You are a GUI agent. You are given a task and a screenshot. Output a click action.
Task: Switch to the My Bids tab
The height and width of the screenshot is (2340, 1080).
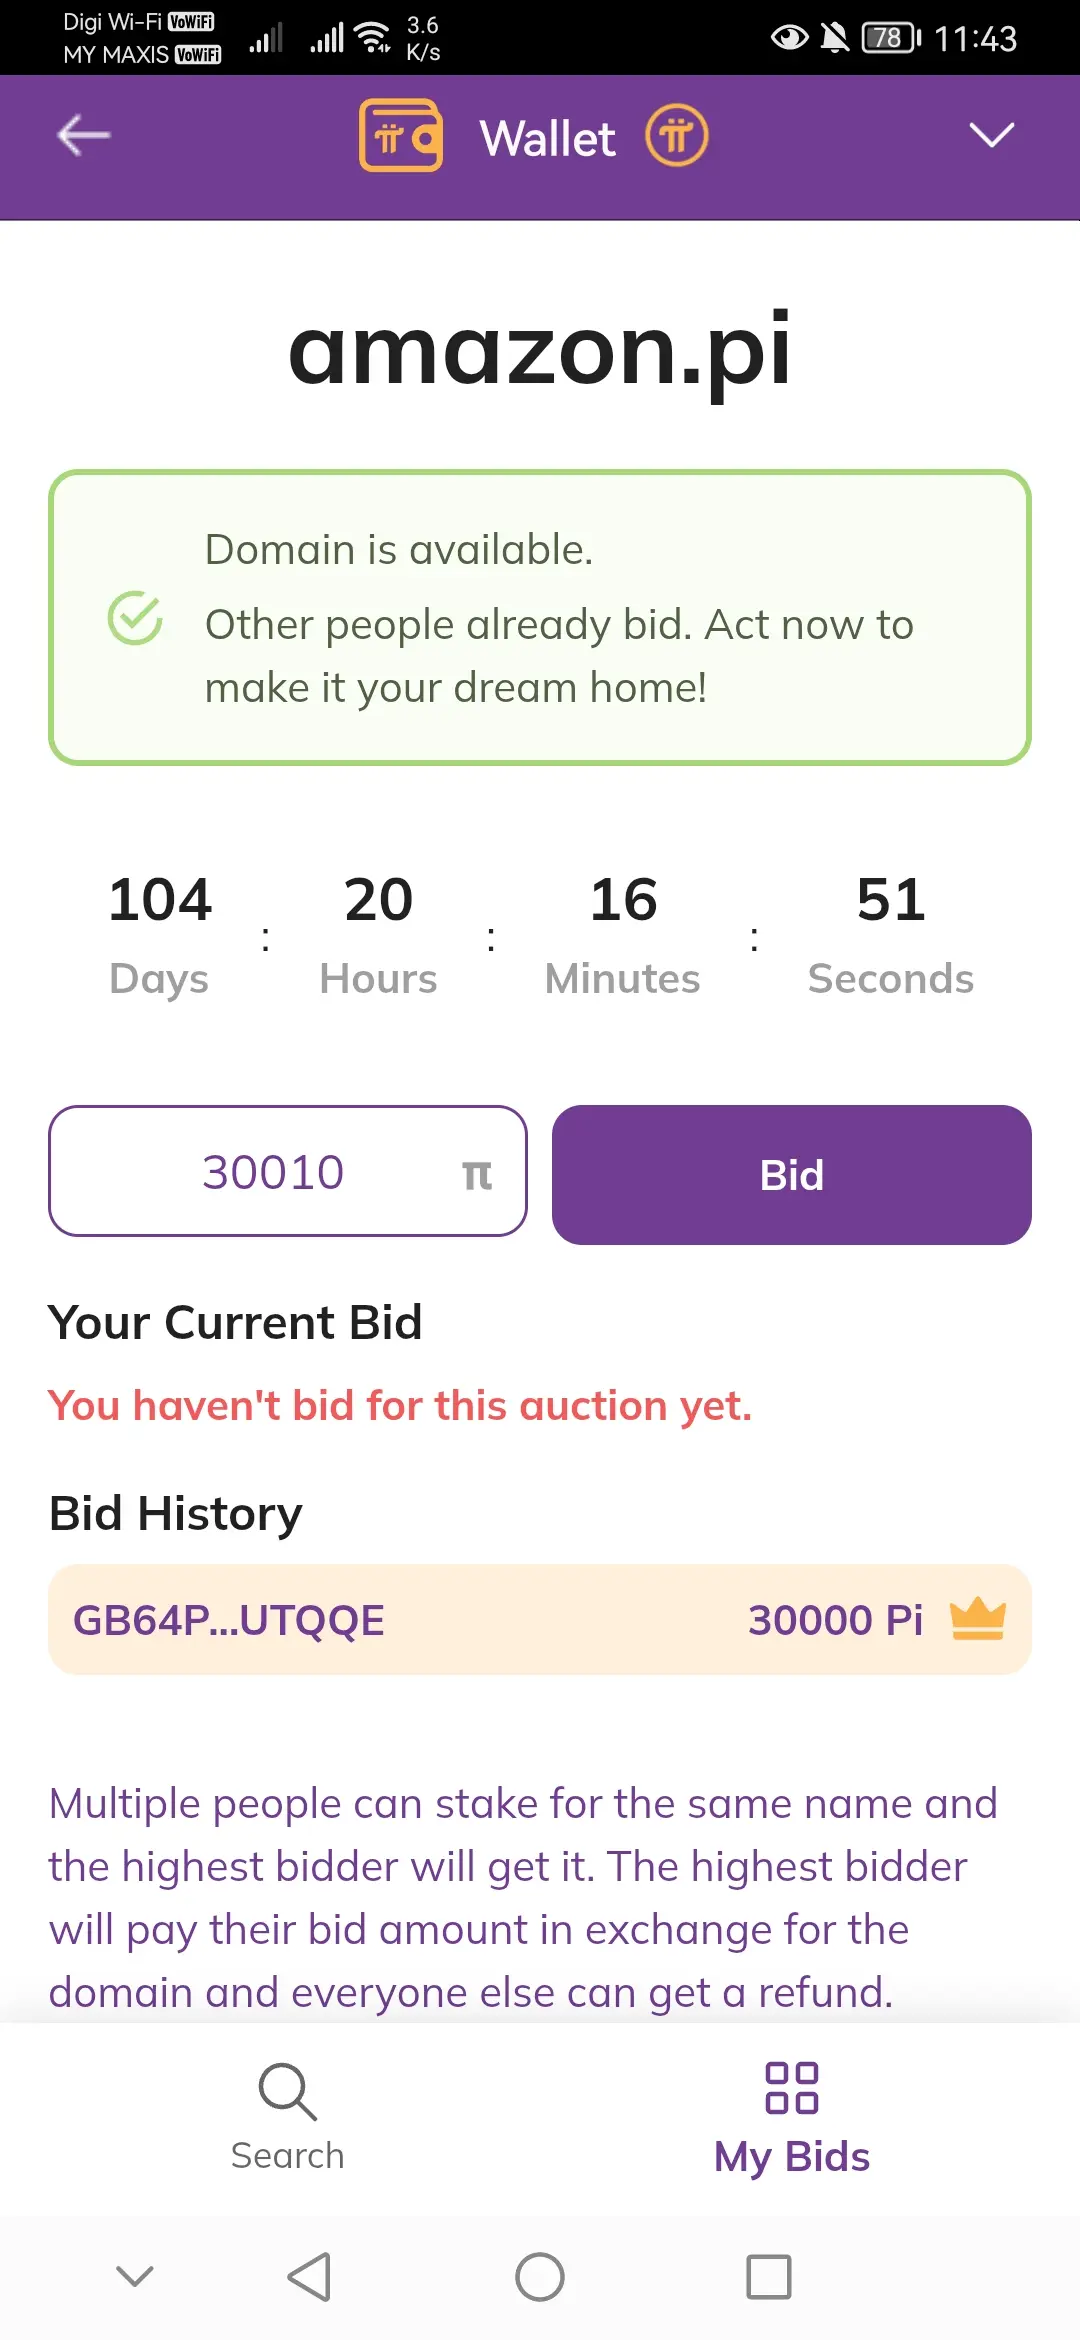coord(792,2118)
